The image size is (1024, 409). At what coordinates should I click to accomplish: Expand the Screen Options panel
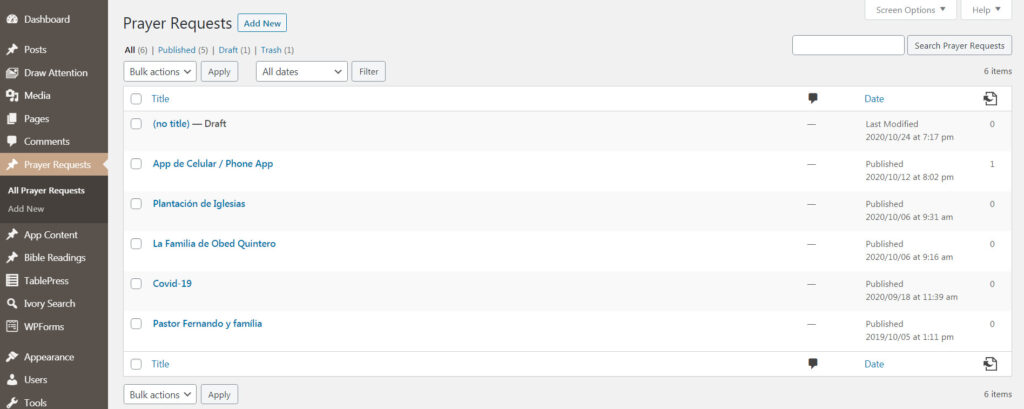pyautogui.click(x=909, y=10)
